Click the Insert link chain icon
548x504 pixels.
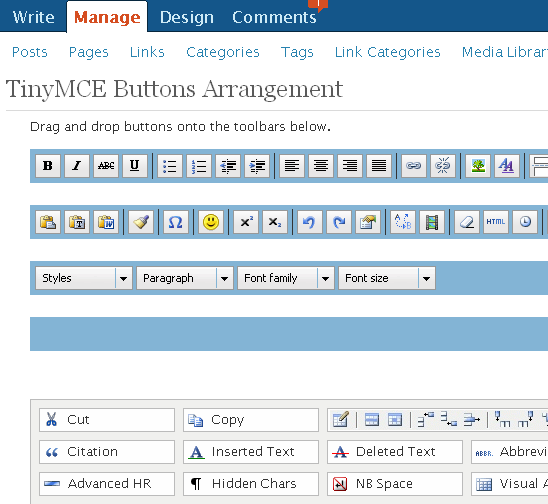tap(414, 166)
